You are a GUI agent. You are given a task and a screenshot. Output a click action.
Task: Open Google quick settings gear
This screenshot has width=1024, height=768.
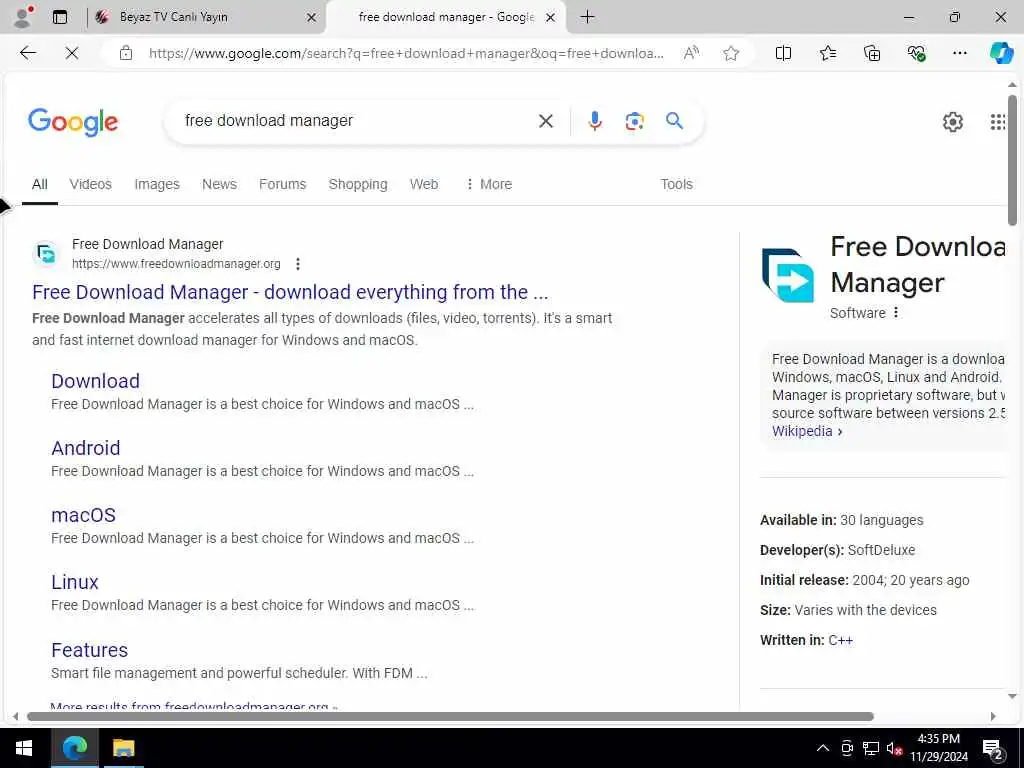pos(952,121)
